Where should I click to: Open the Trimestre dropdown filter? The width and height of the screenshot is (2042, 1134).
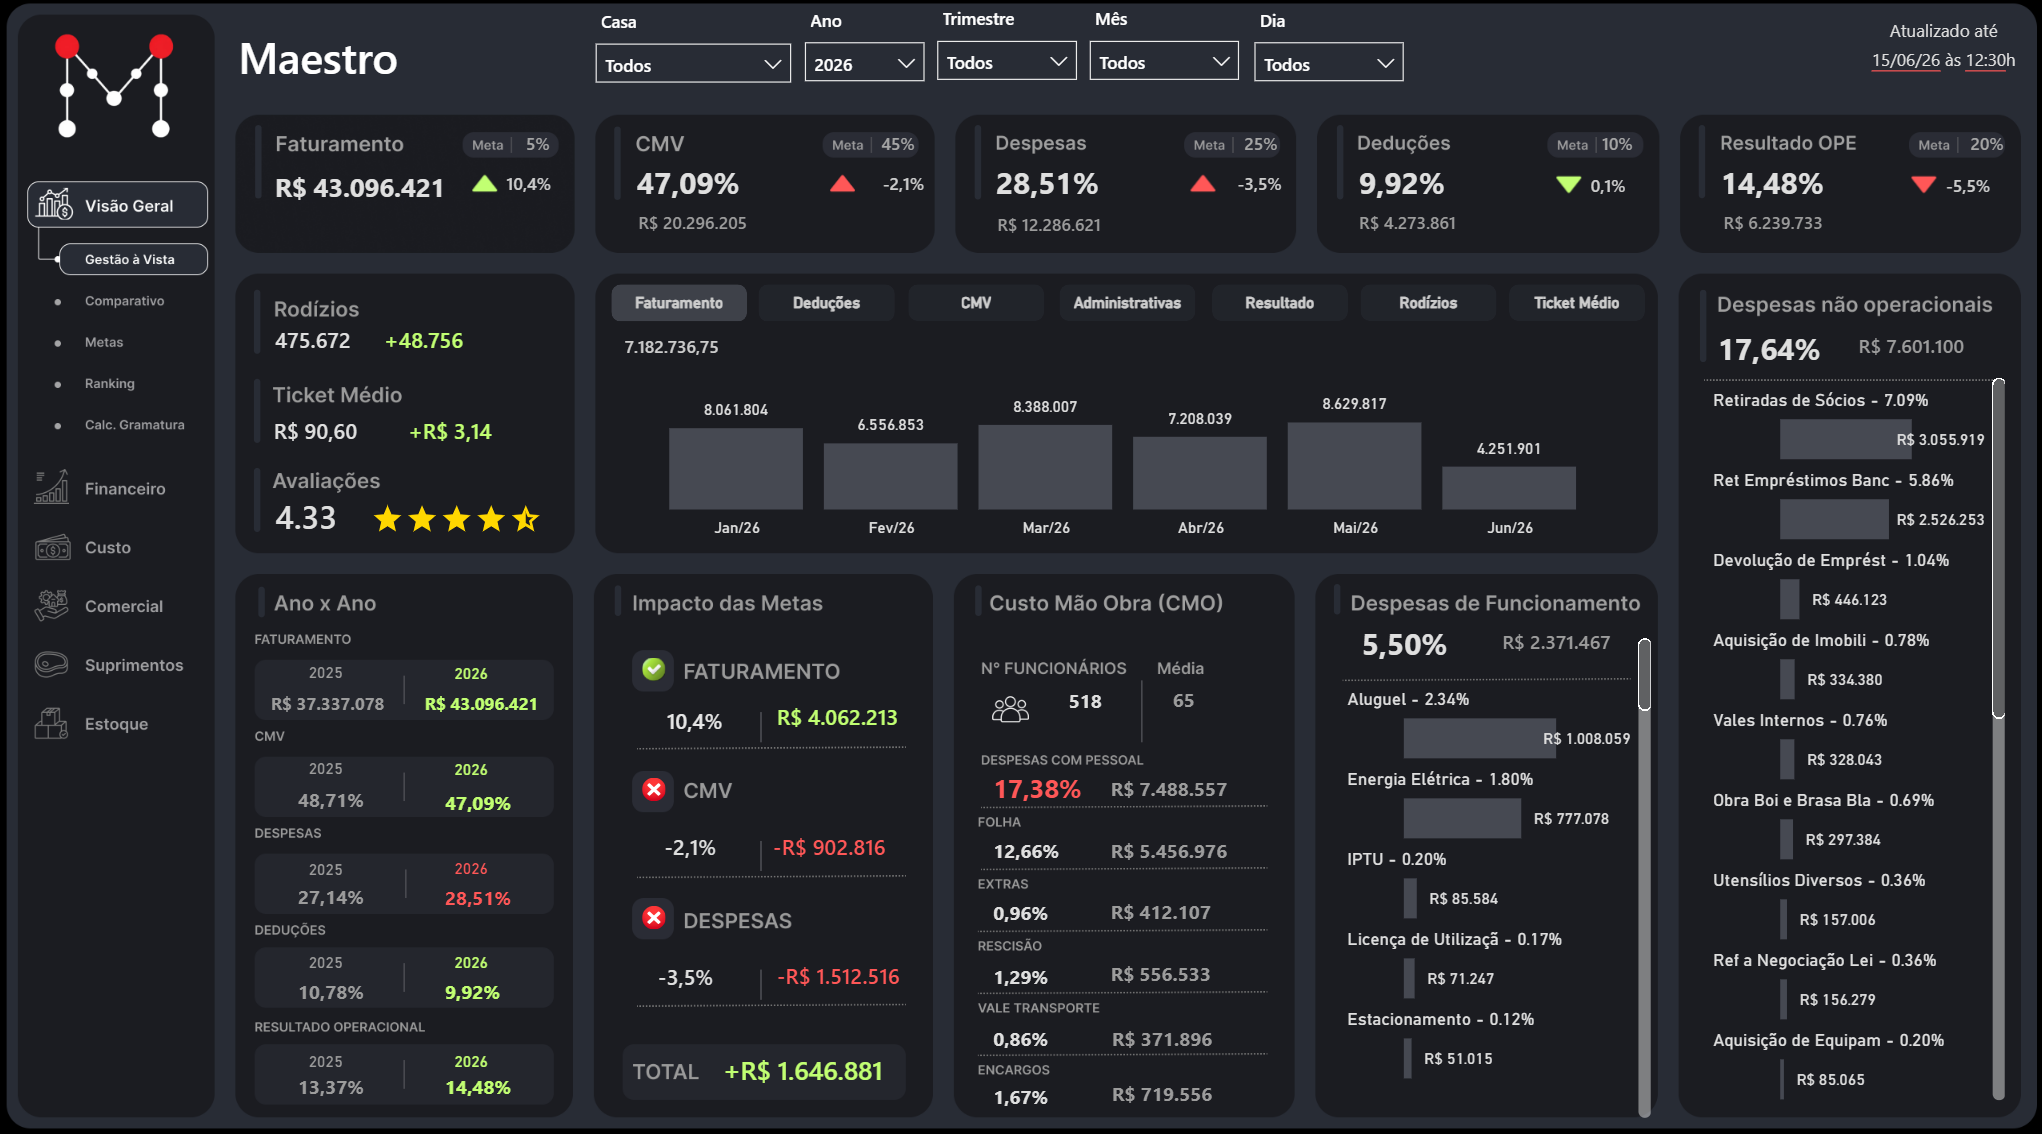tap(1006, 62)
